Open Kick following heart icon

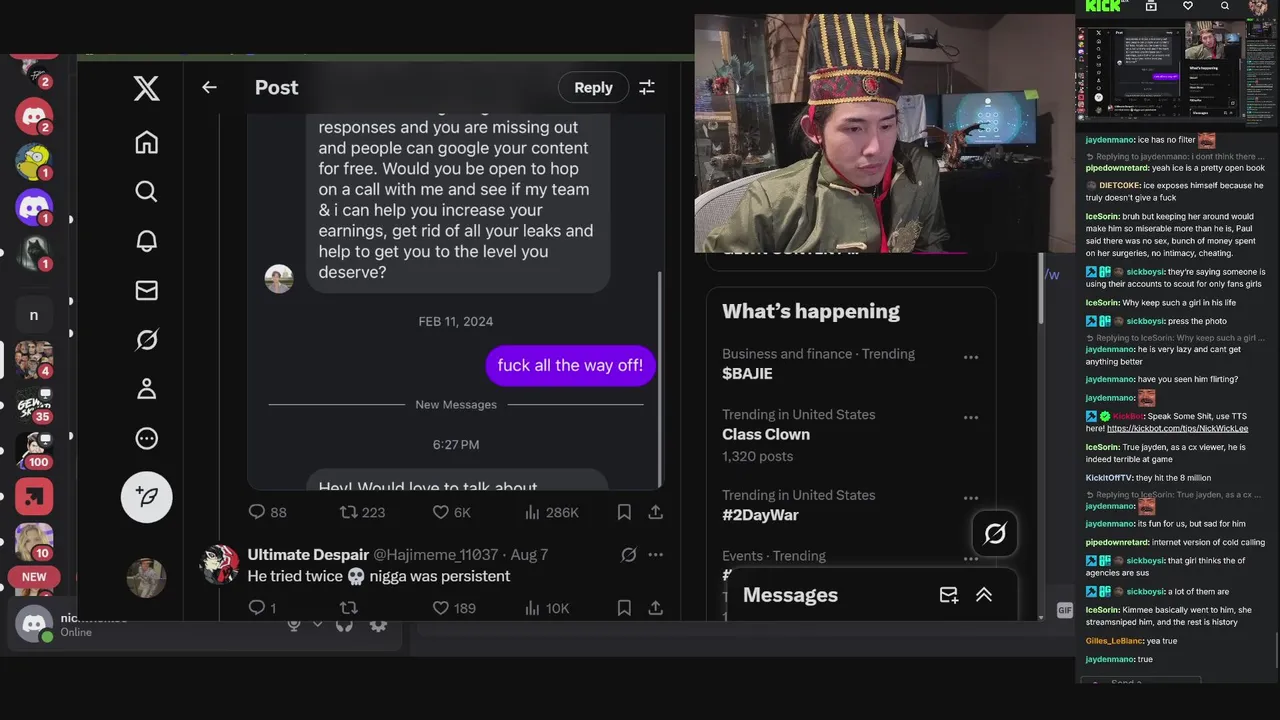[1188, 6]
